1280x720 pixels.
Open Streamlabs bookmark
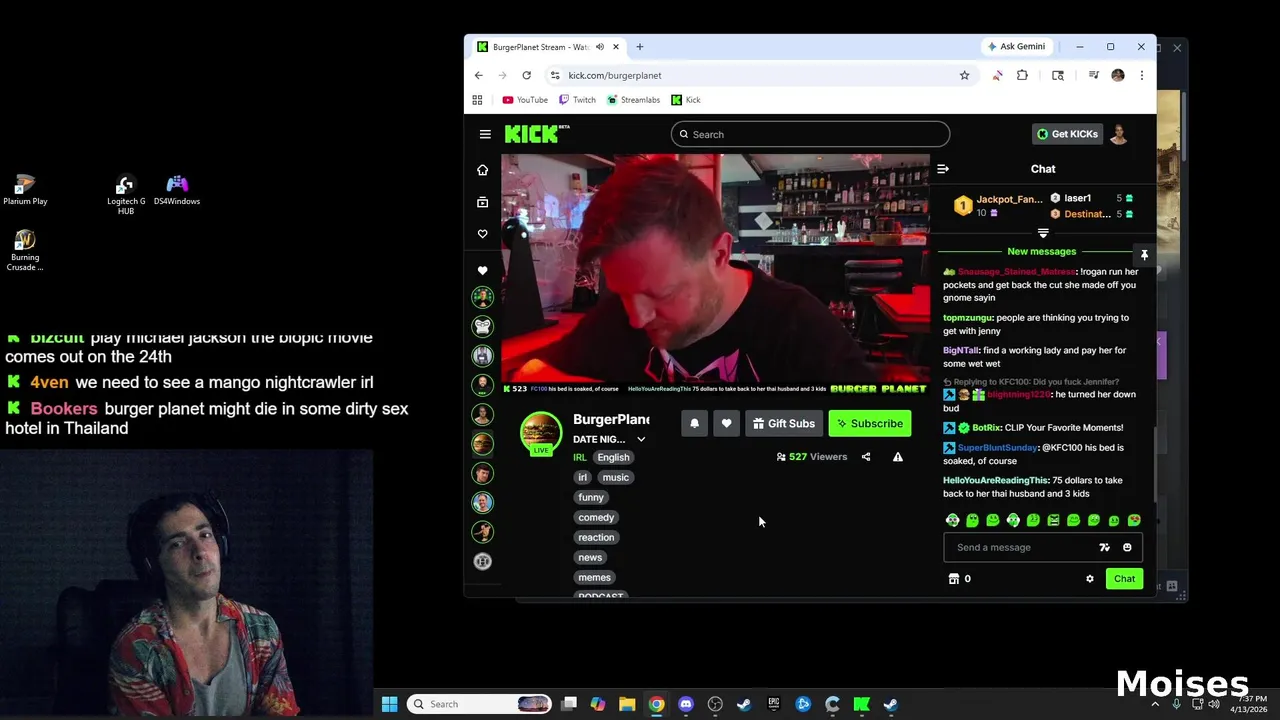pyautogui.click(x=633, y=100)
